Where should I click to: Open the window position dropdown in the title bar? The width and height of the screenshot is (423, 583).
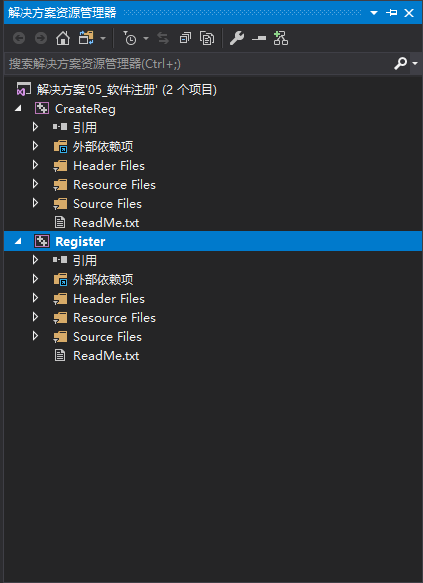tap(374, 13)
